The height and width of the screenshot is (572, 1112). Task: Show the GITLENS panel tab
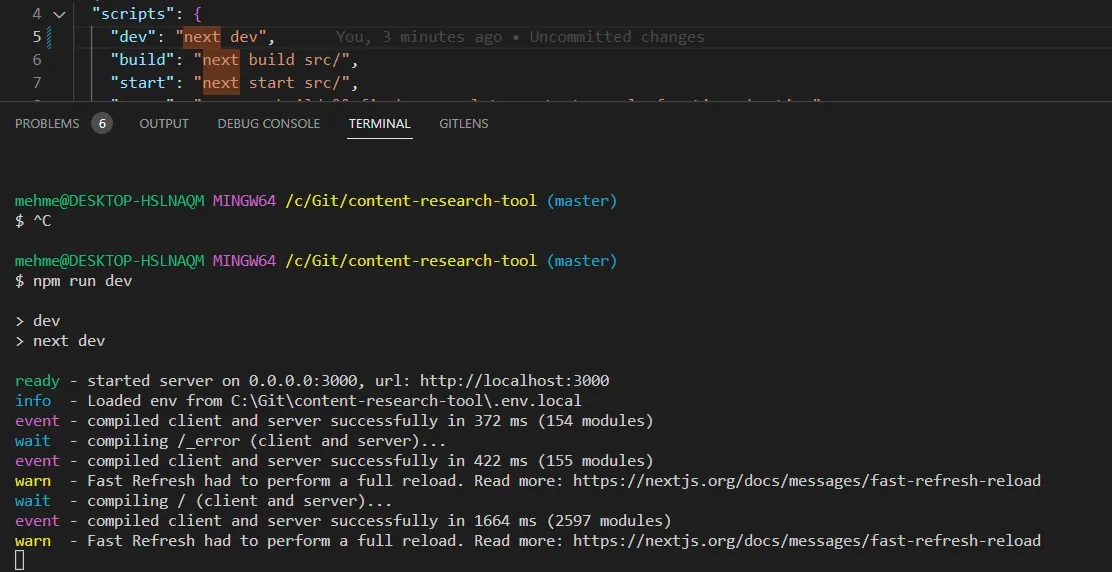(x=464, y=124)
